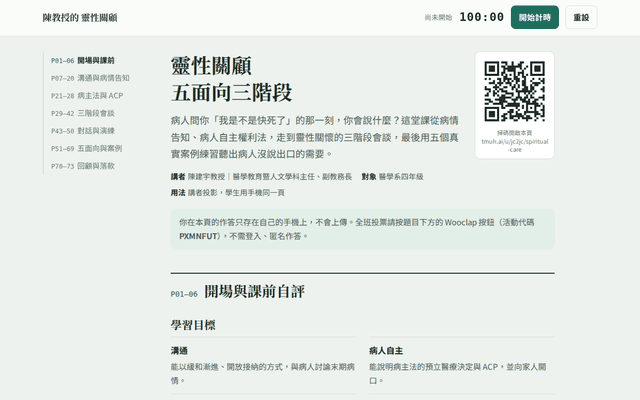Click the QR code image
Viewport: 640px width, 400px height.
[514, 91]
